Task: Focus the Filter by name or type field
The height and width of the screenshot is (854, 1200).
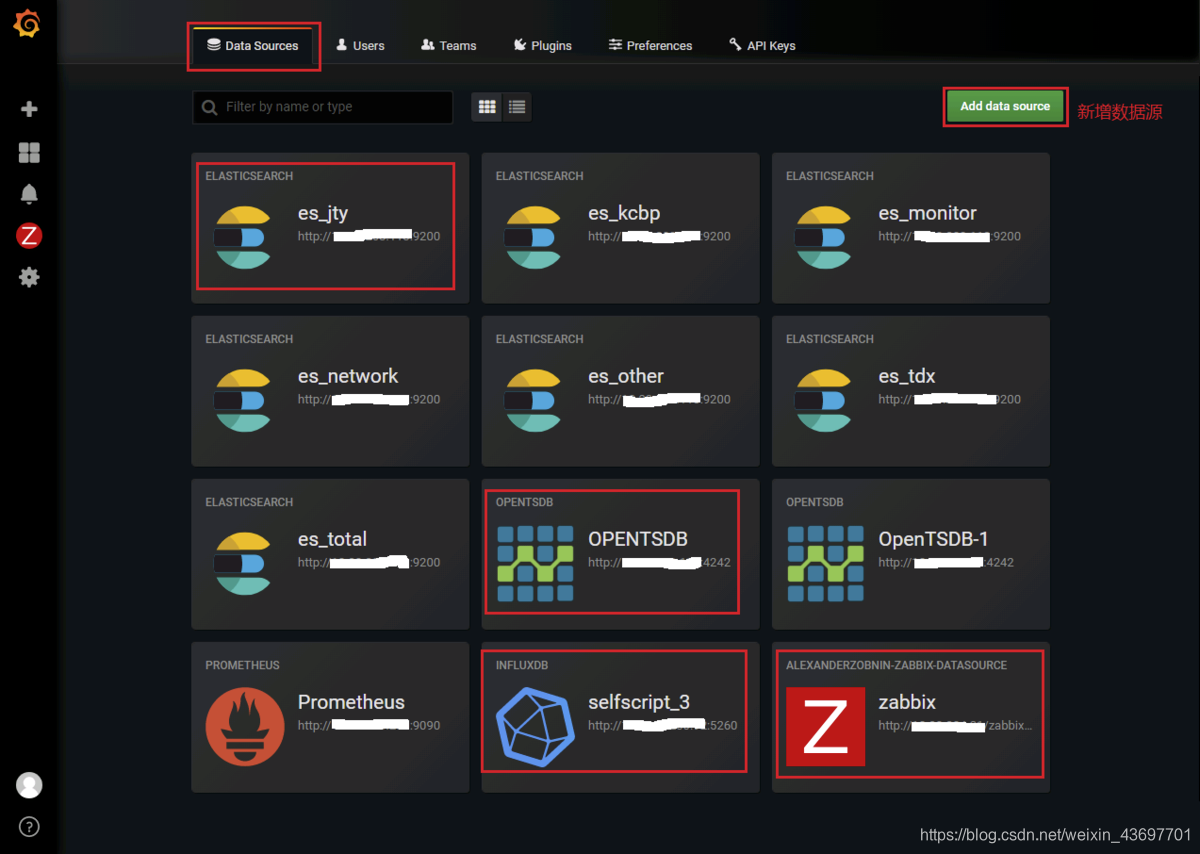Action: 322,107
